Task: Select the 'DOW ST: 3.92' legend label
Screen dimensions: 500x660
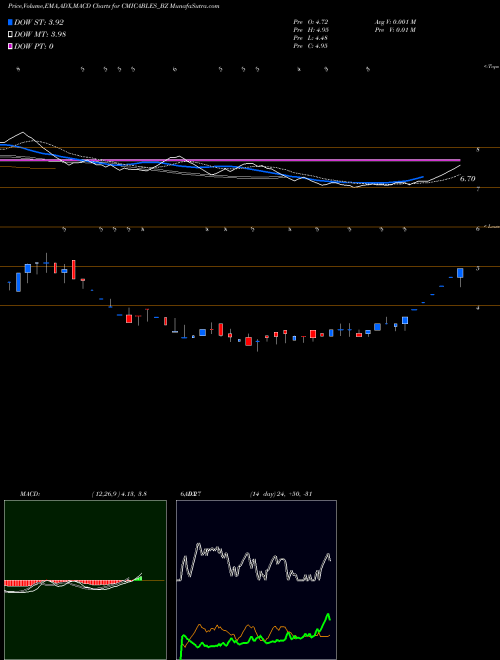Action: pyautogui.click(x=39, y=22)
